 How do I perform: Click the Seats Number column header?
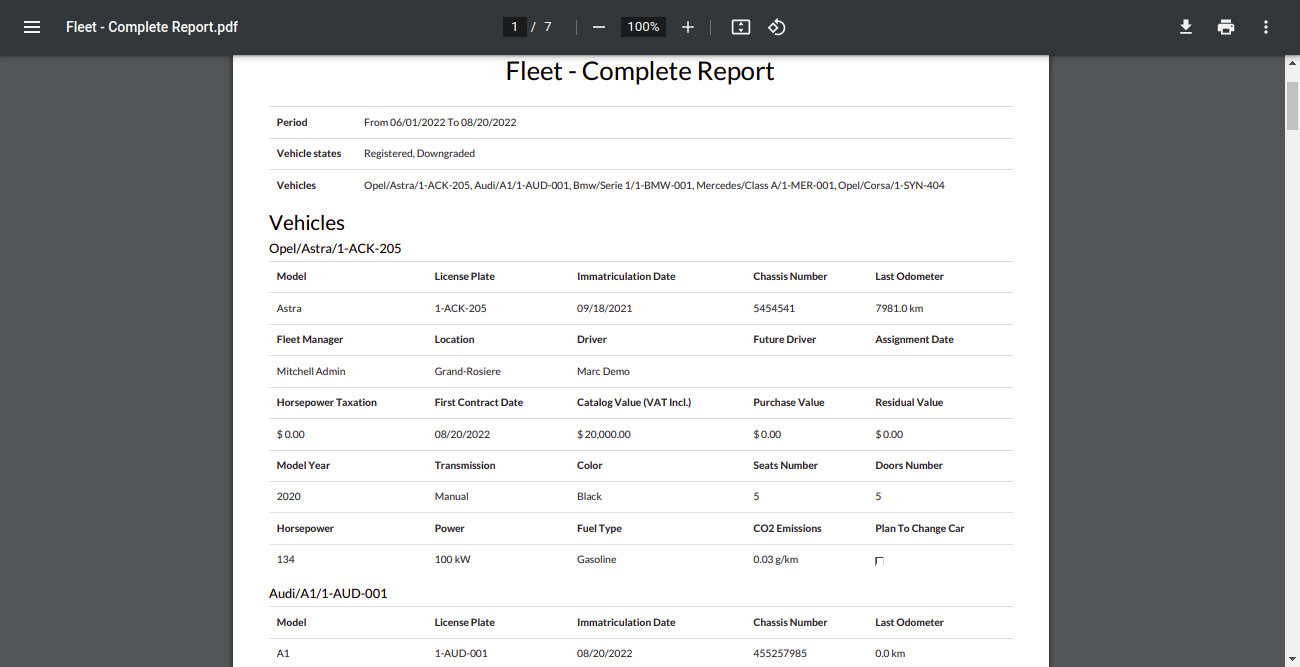pyautogui.click(x=786, y=465)
